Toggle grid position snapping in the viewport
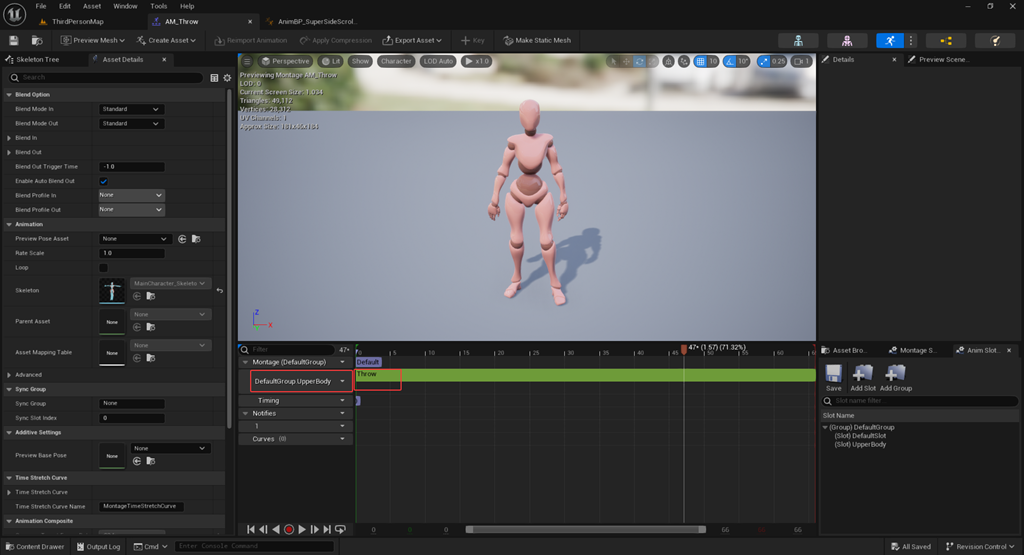The height and width of the screenshot is (555, 1024). (700, 61)
